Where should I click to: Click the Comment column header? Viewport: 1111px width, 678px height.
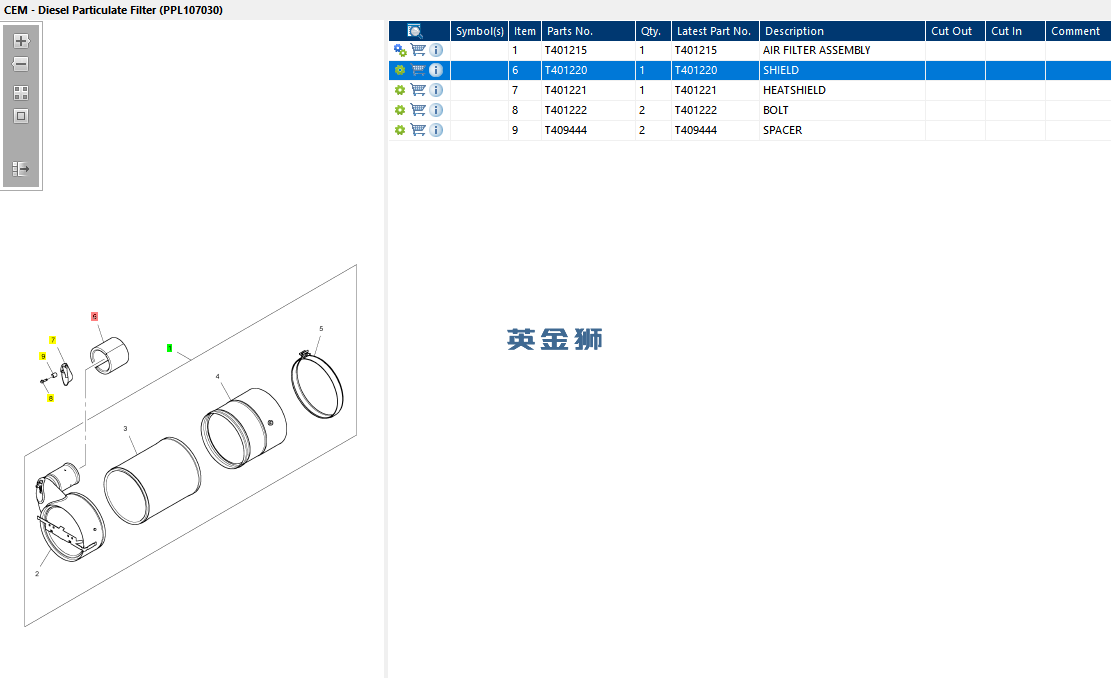coord(1078,31)
